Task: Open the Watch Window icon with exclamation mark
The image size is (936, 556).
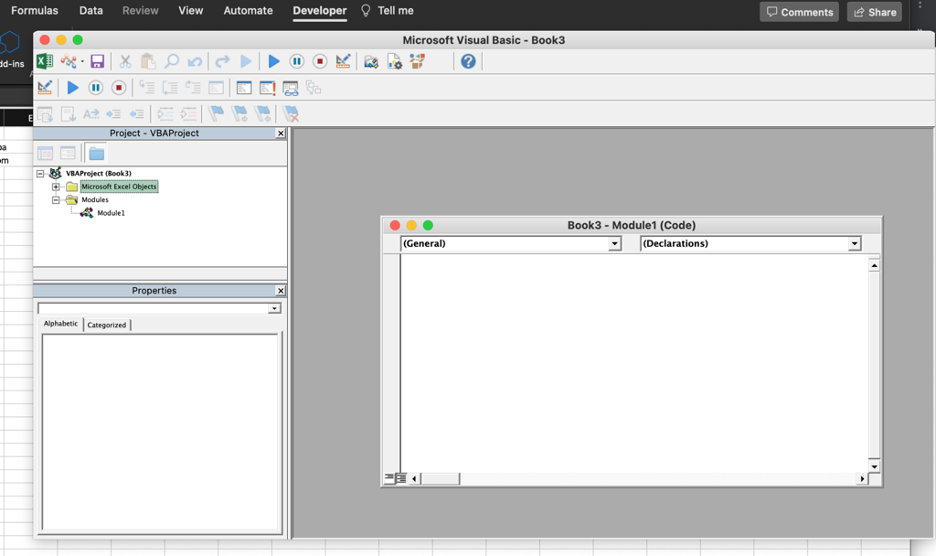Action: [x=267, y=88]
